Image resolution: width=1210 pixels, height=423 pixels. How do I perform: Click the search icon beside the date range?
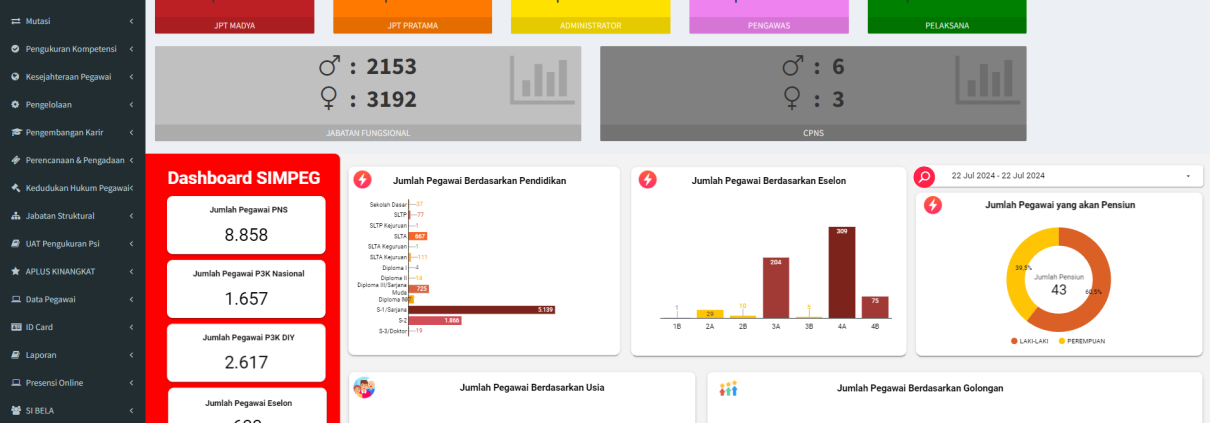(925, 177)
